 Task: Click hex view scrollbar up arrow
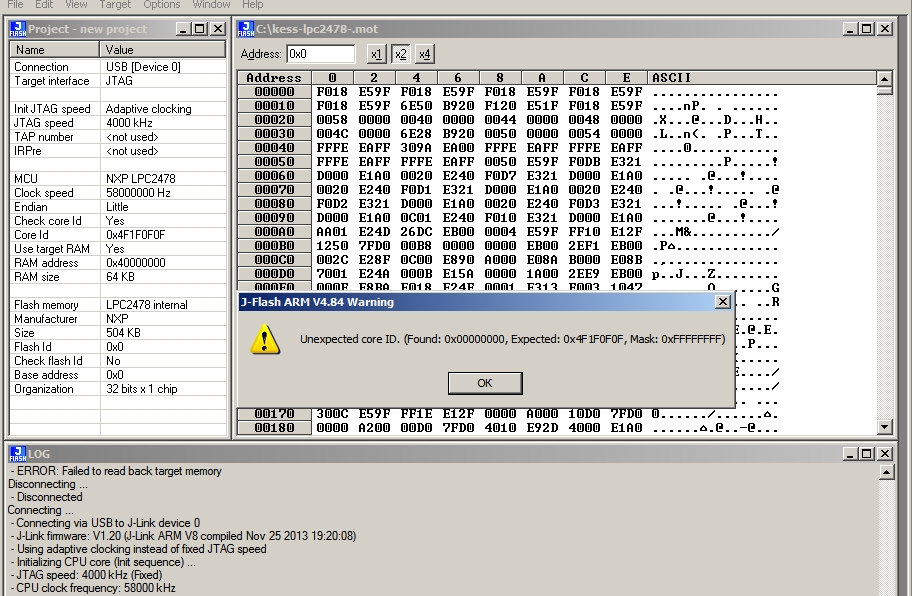coord(884,78)
